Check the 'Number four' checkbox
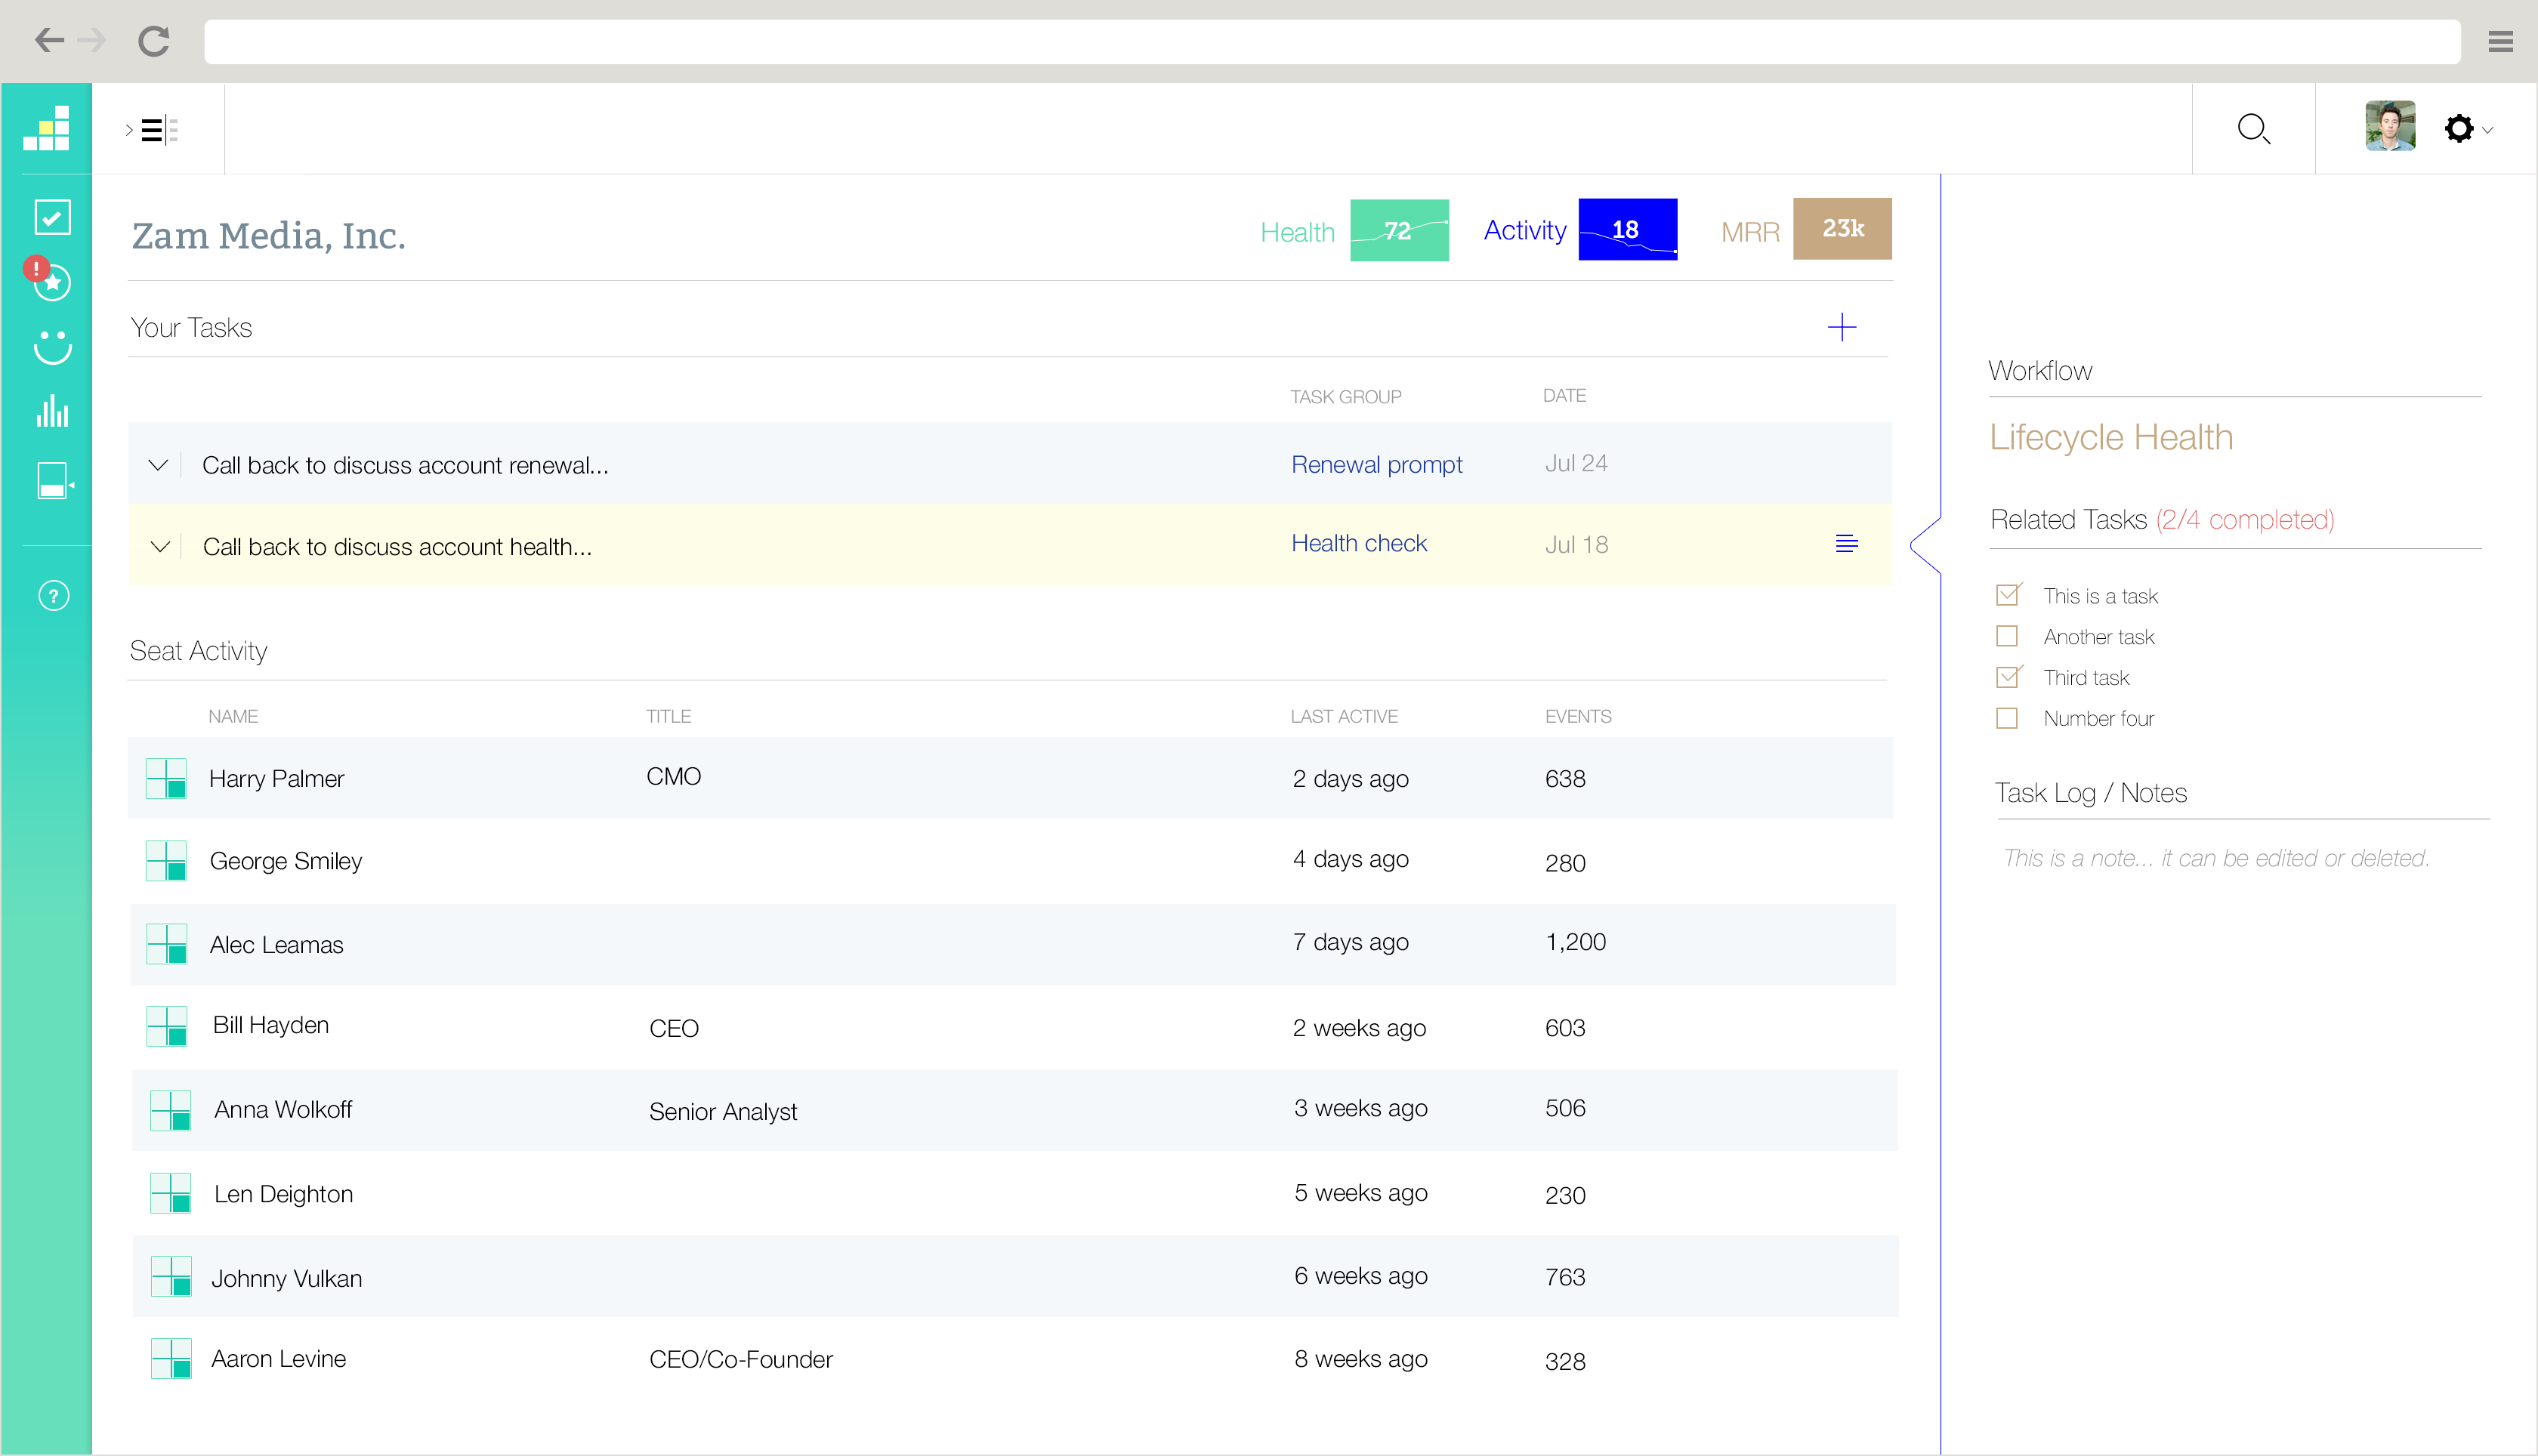This screenshot has height=1456, width=2538. tap(2007, 718)
